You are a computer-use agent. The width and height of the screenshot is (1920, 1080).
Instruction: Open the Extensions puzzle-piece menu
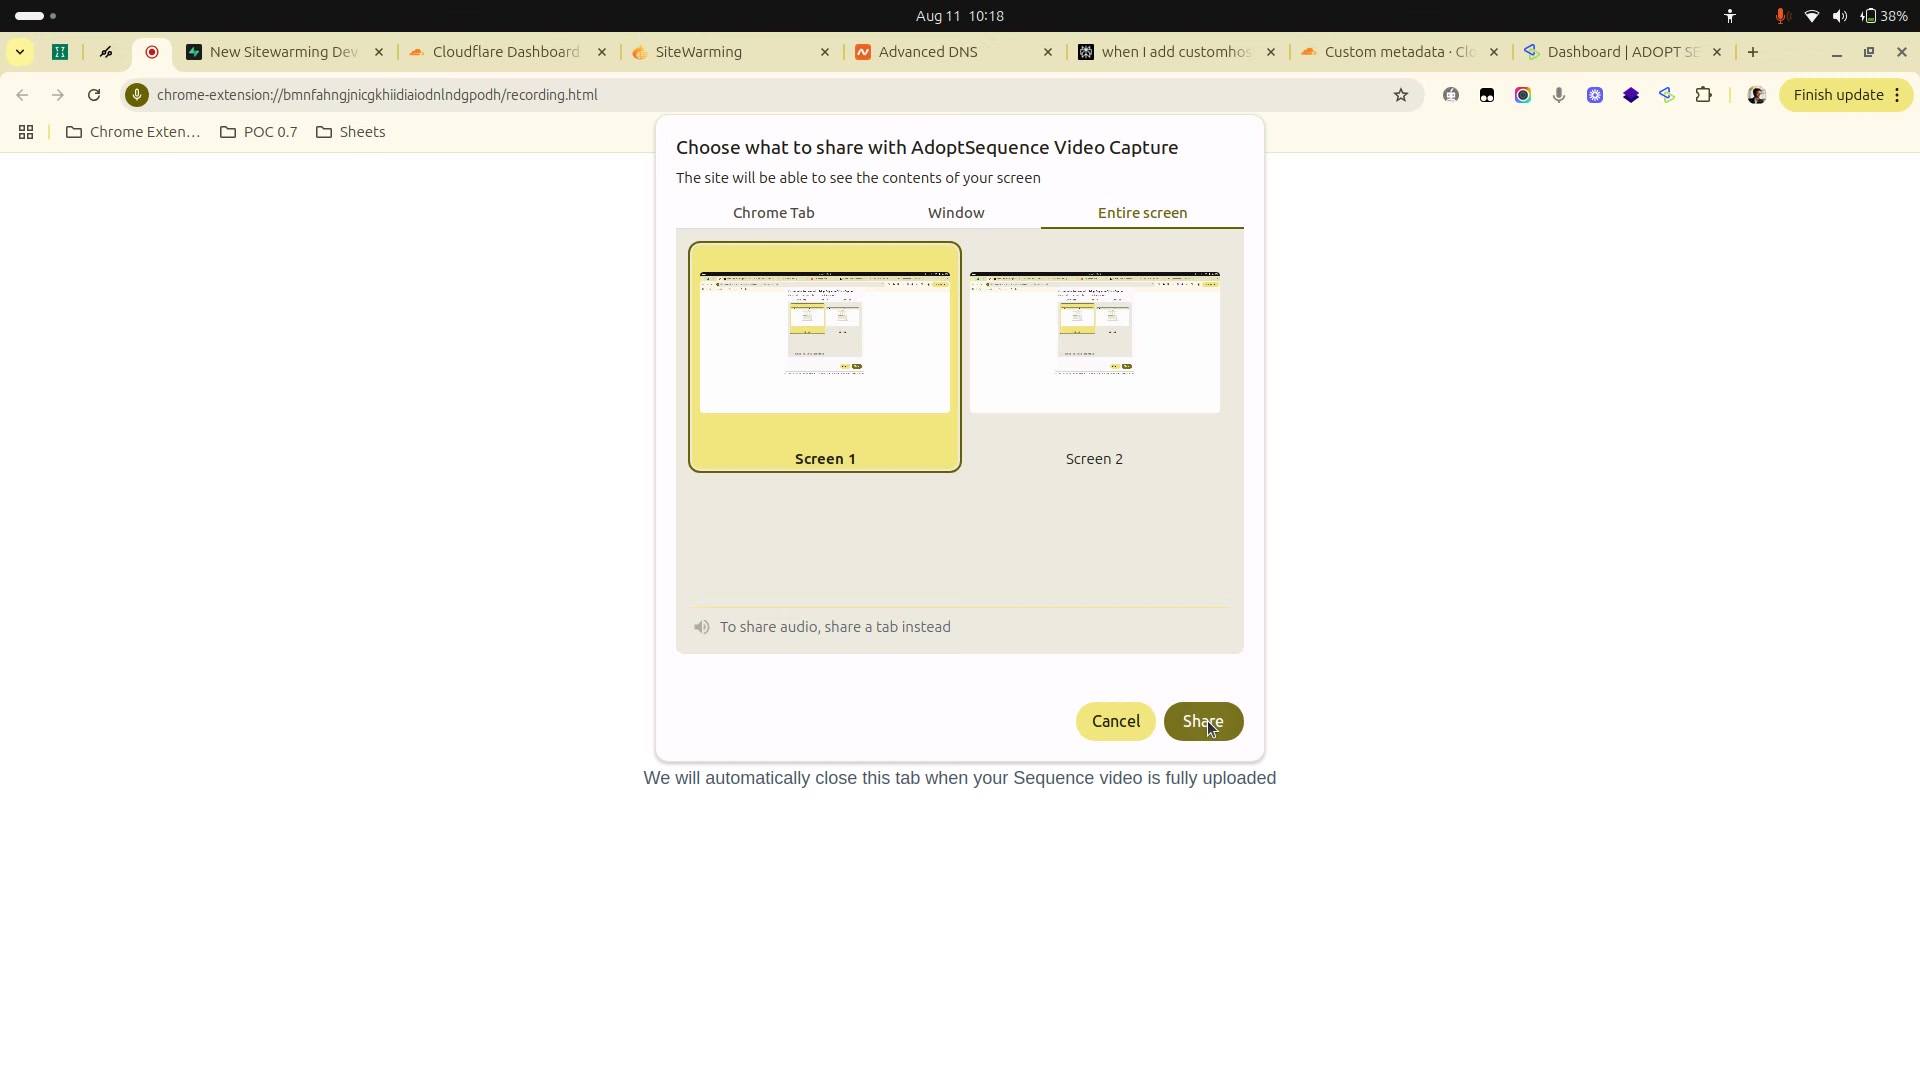[1703, 95]
